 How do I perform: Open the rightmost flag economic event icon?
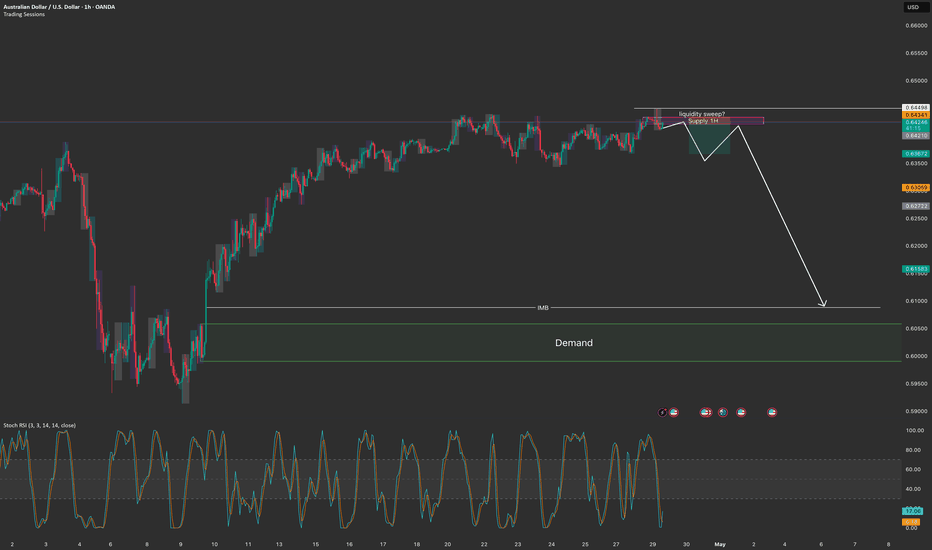click(x=772, y=412)
